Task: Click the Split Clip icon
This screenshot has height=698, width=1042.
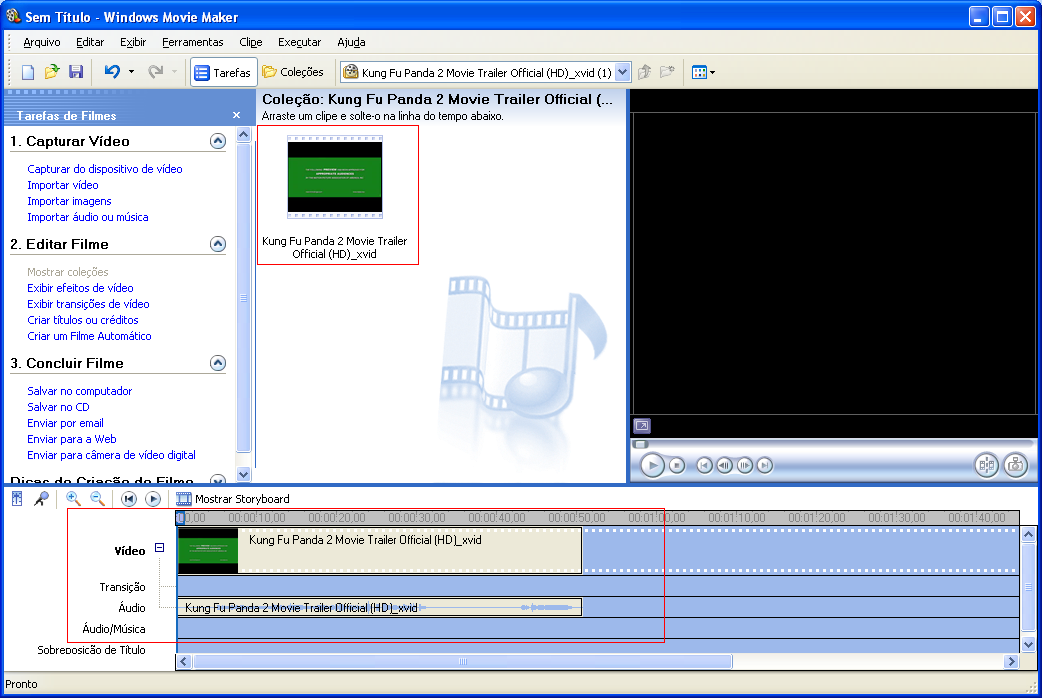Action: [987, 465]
